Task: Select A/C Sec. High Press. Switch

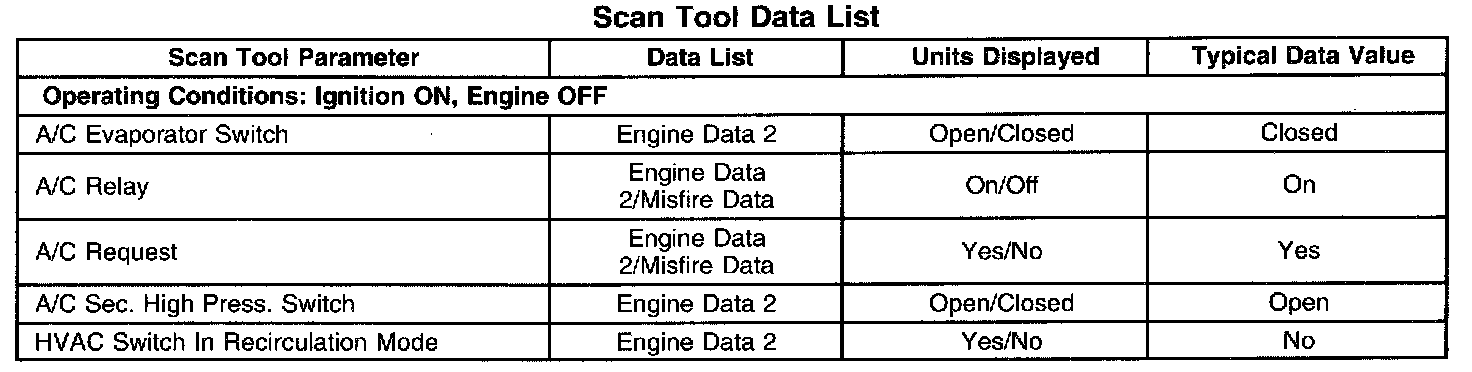Action: (x=195, y=303)
